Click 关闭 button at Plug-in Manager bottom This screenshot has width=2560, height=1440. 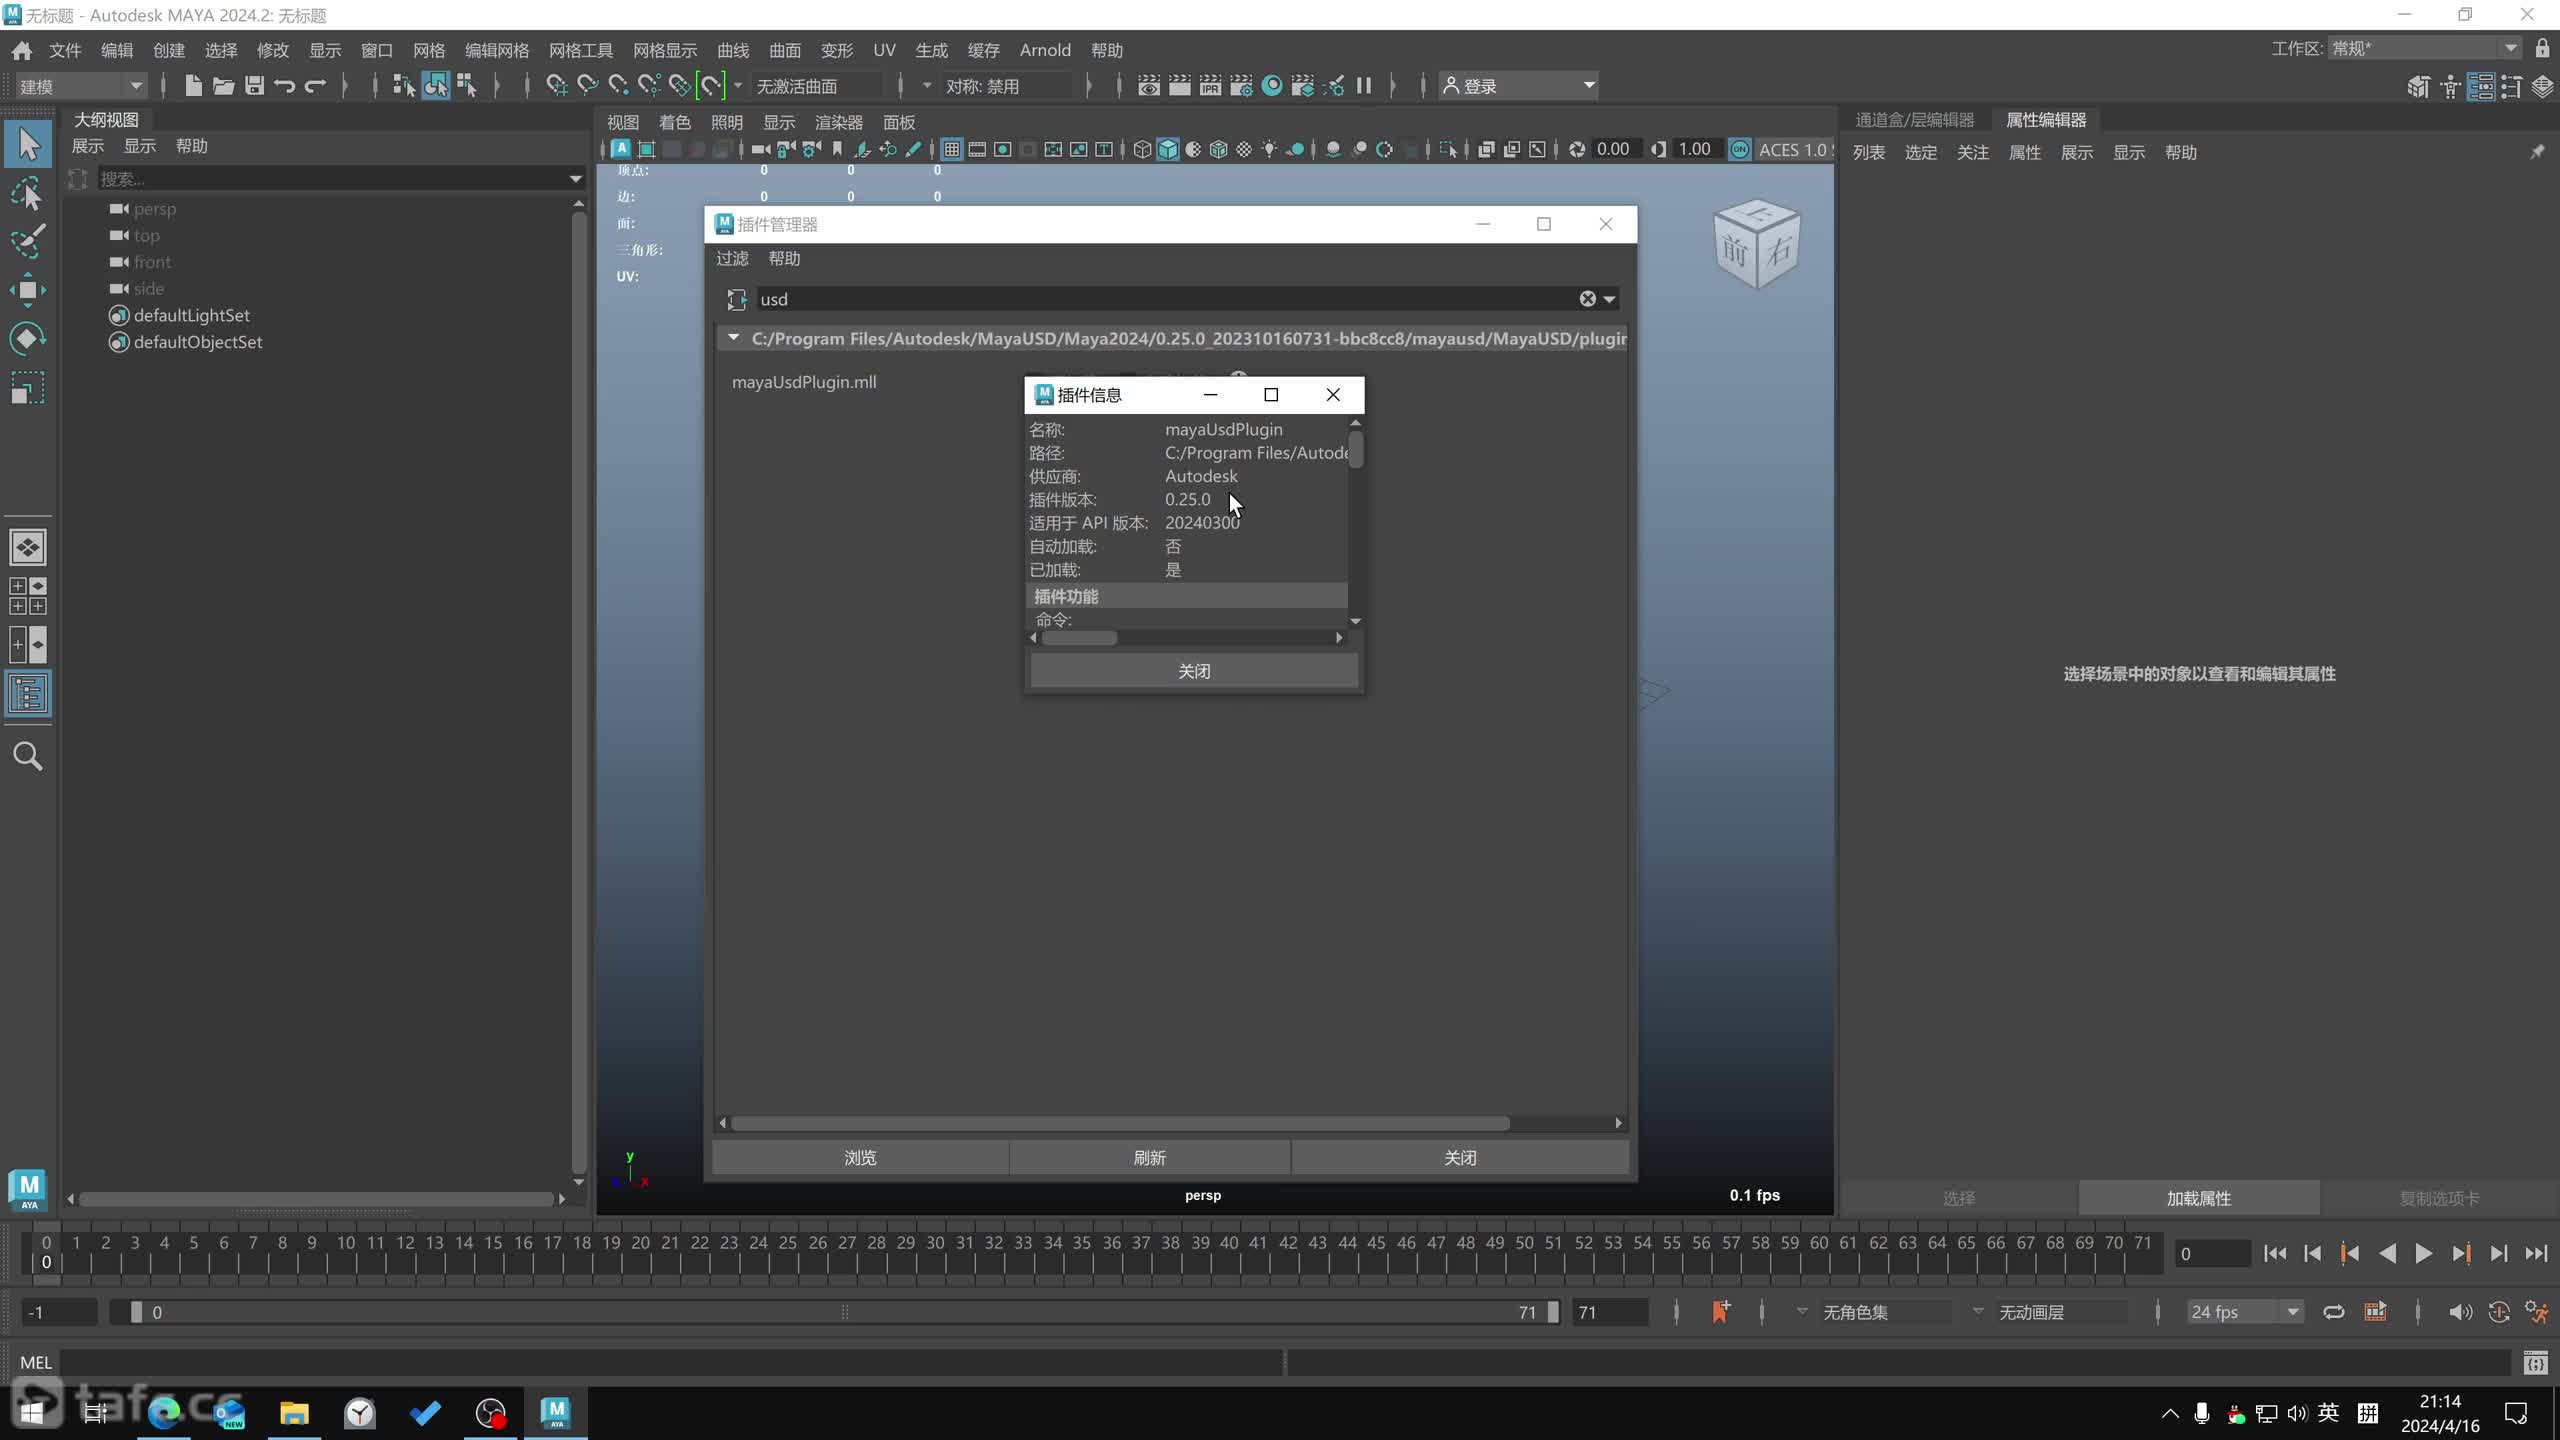tap(1460, 1157)
